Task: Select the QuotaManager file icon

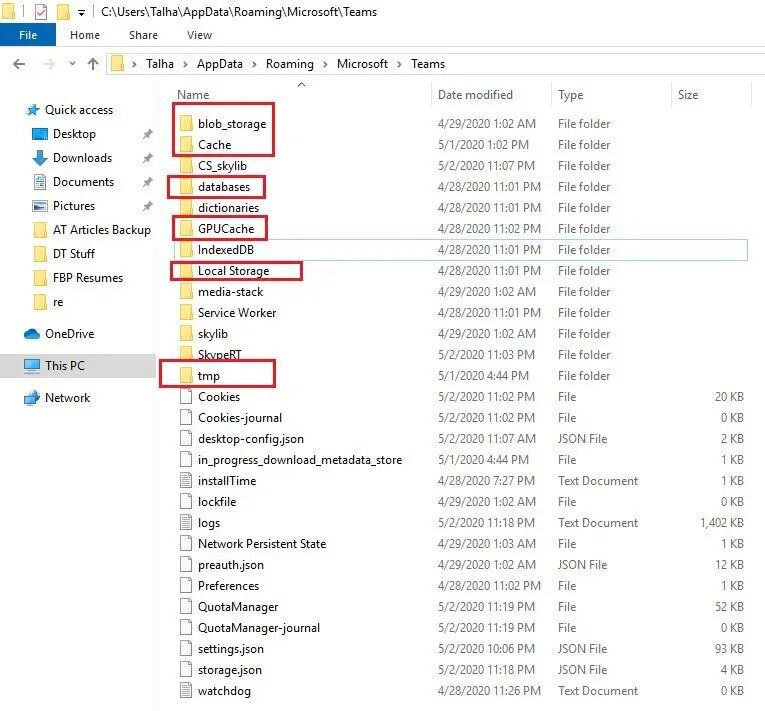Action: [x=186, y=606]
